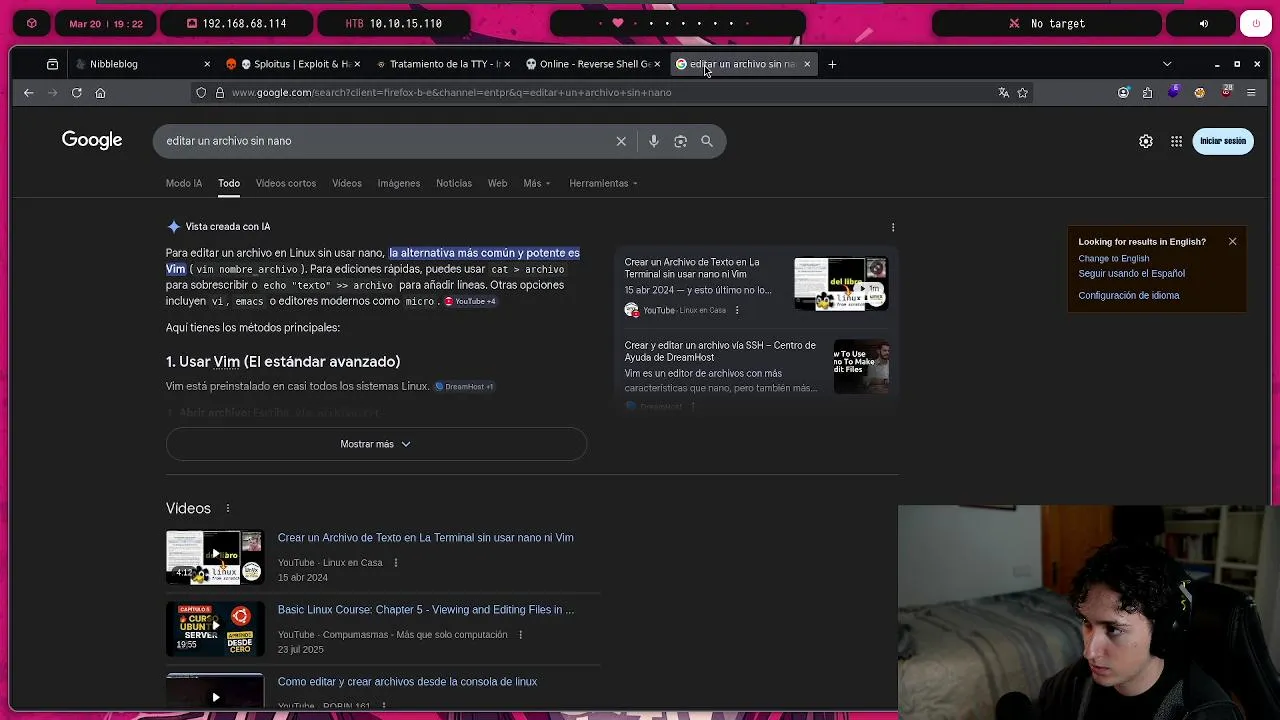Screen dimensions: 1280x720
Task: Dismiss the English results prompt
Action: [x=1232, y=241]
